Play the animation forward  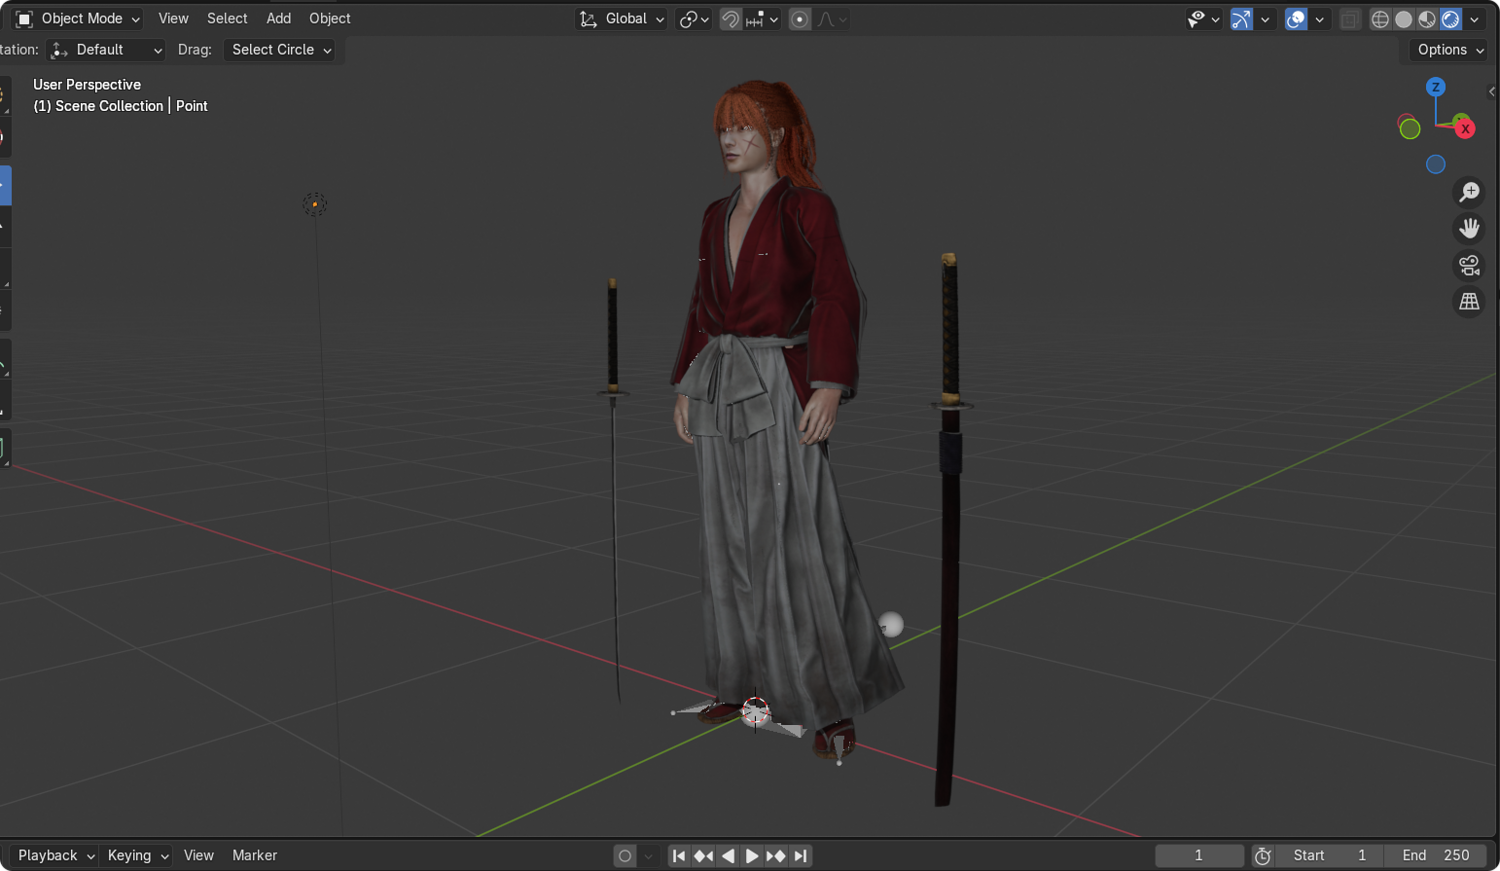[x=751, y=856]
